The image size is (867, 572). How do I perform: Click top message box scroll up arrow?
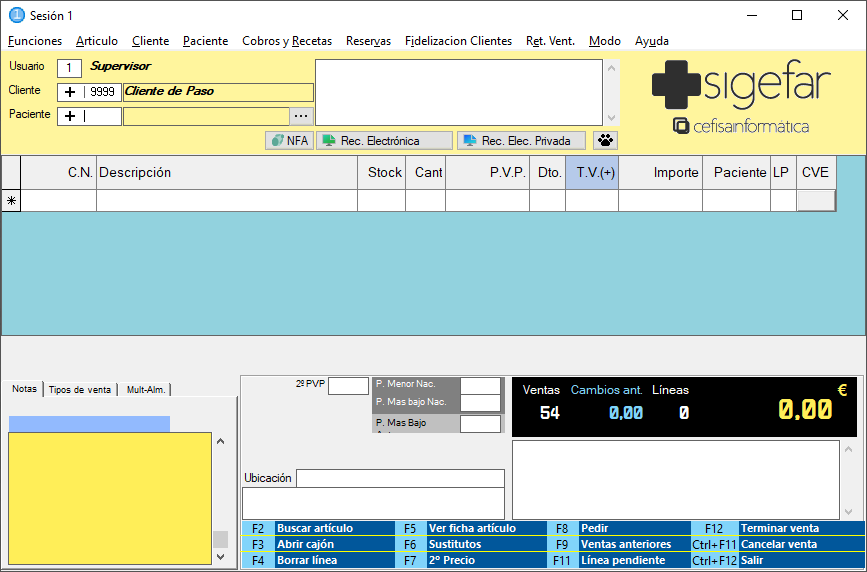point(611,68)
